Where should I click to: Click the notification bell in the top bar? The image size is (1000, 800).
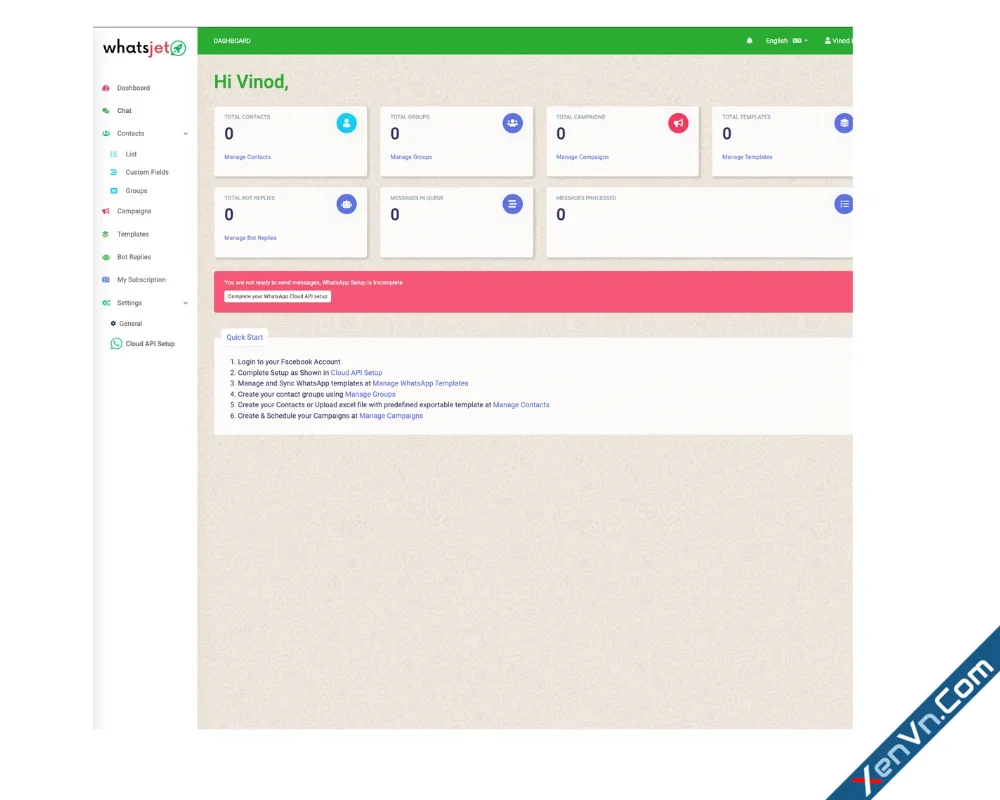749,40
